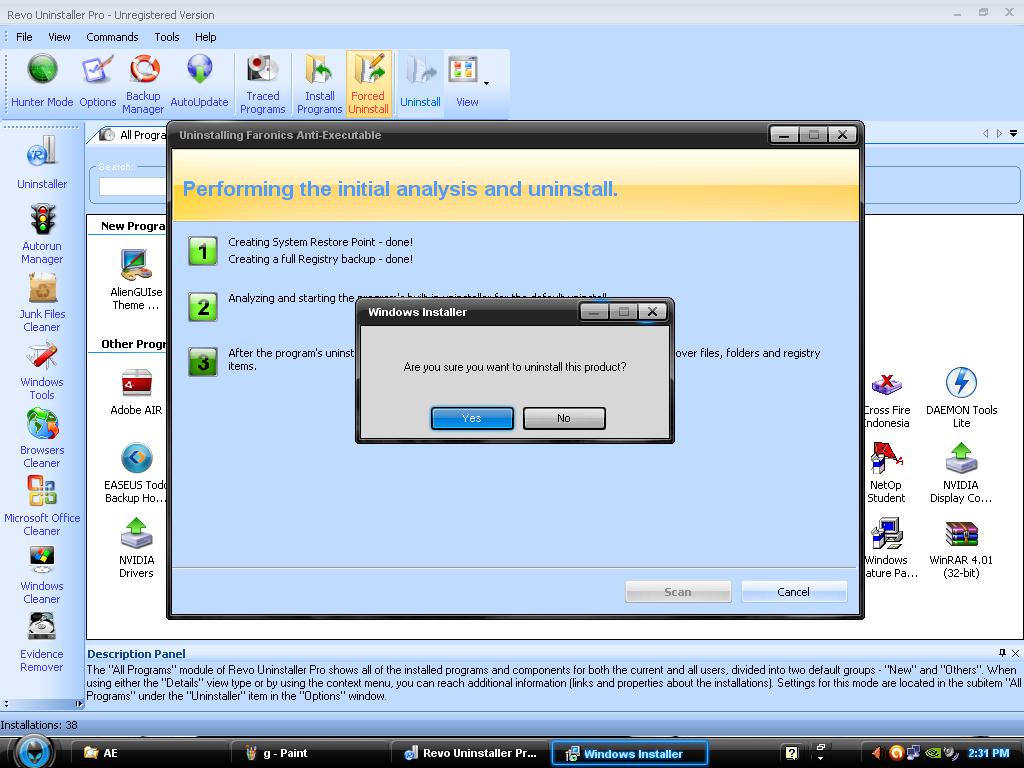The image size is (1024, 768).
Task: Click the Search input field
Action: pos(133,186)
